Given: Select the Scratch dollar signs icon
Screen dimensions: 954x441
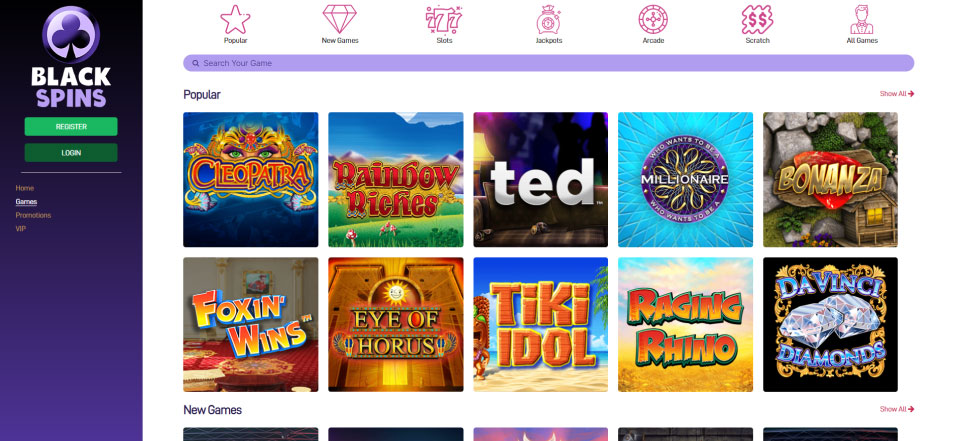Looking at the screenshot, I should pyautogui.click(x=757, y=19).
